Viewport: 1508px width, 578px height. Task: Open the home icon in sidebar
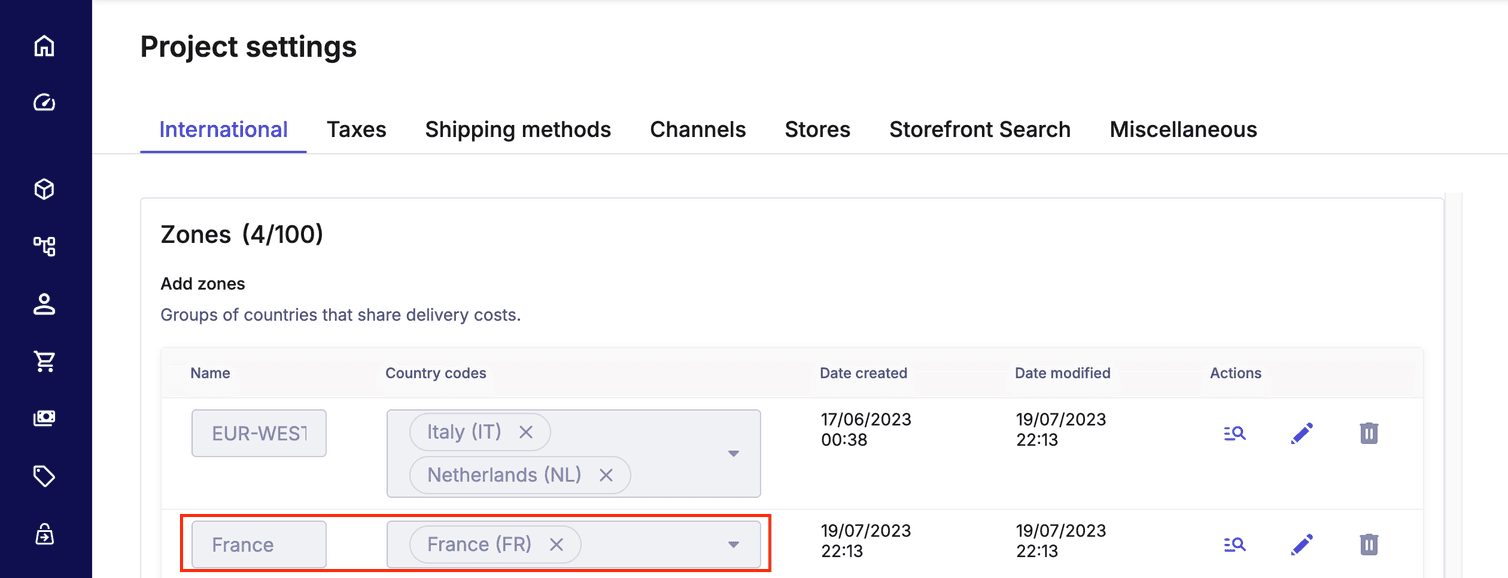(44, 46)
